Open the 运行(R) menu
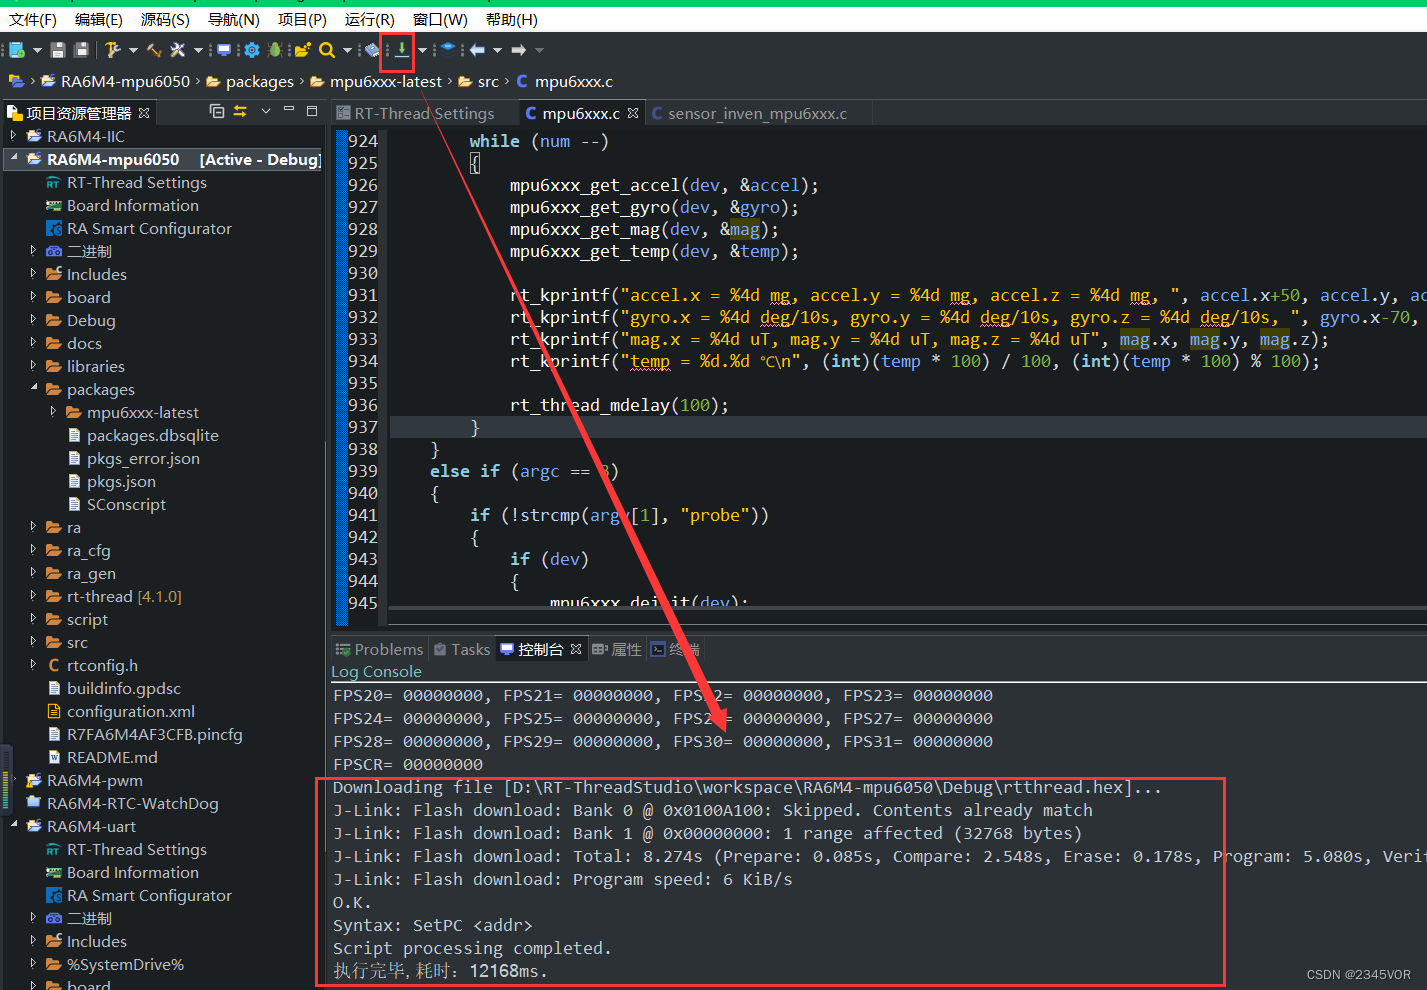1427x990 pixels. 369,19
